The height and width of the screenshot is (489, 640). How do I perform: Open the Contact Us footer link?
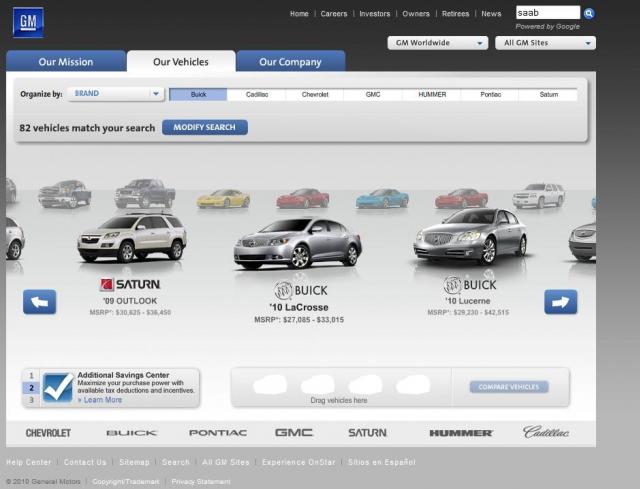tap(85, 462)
